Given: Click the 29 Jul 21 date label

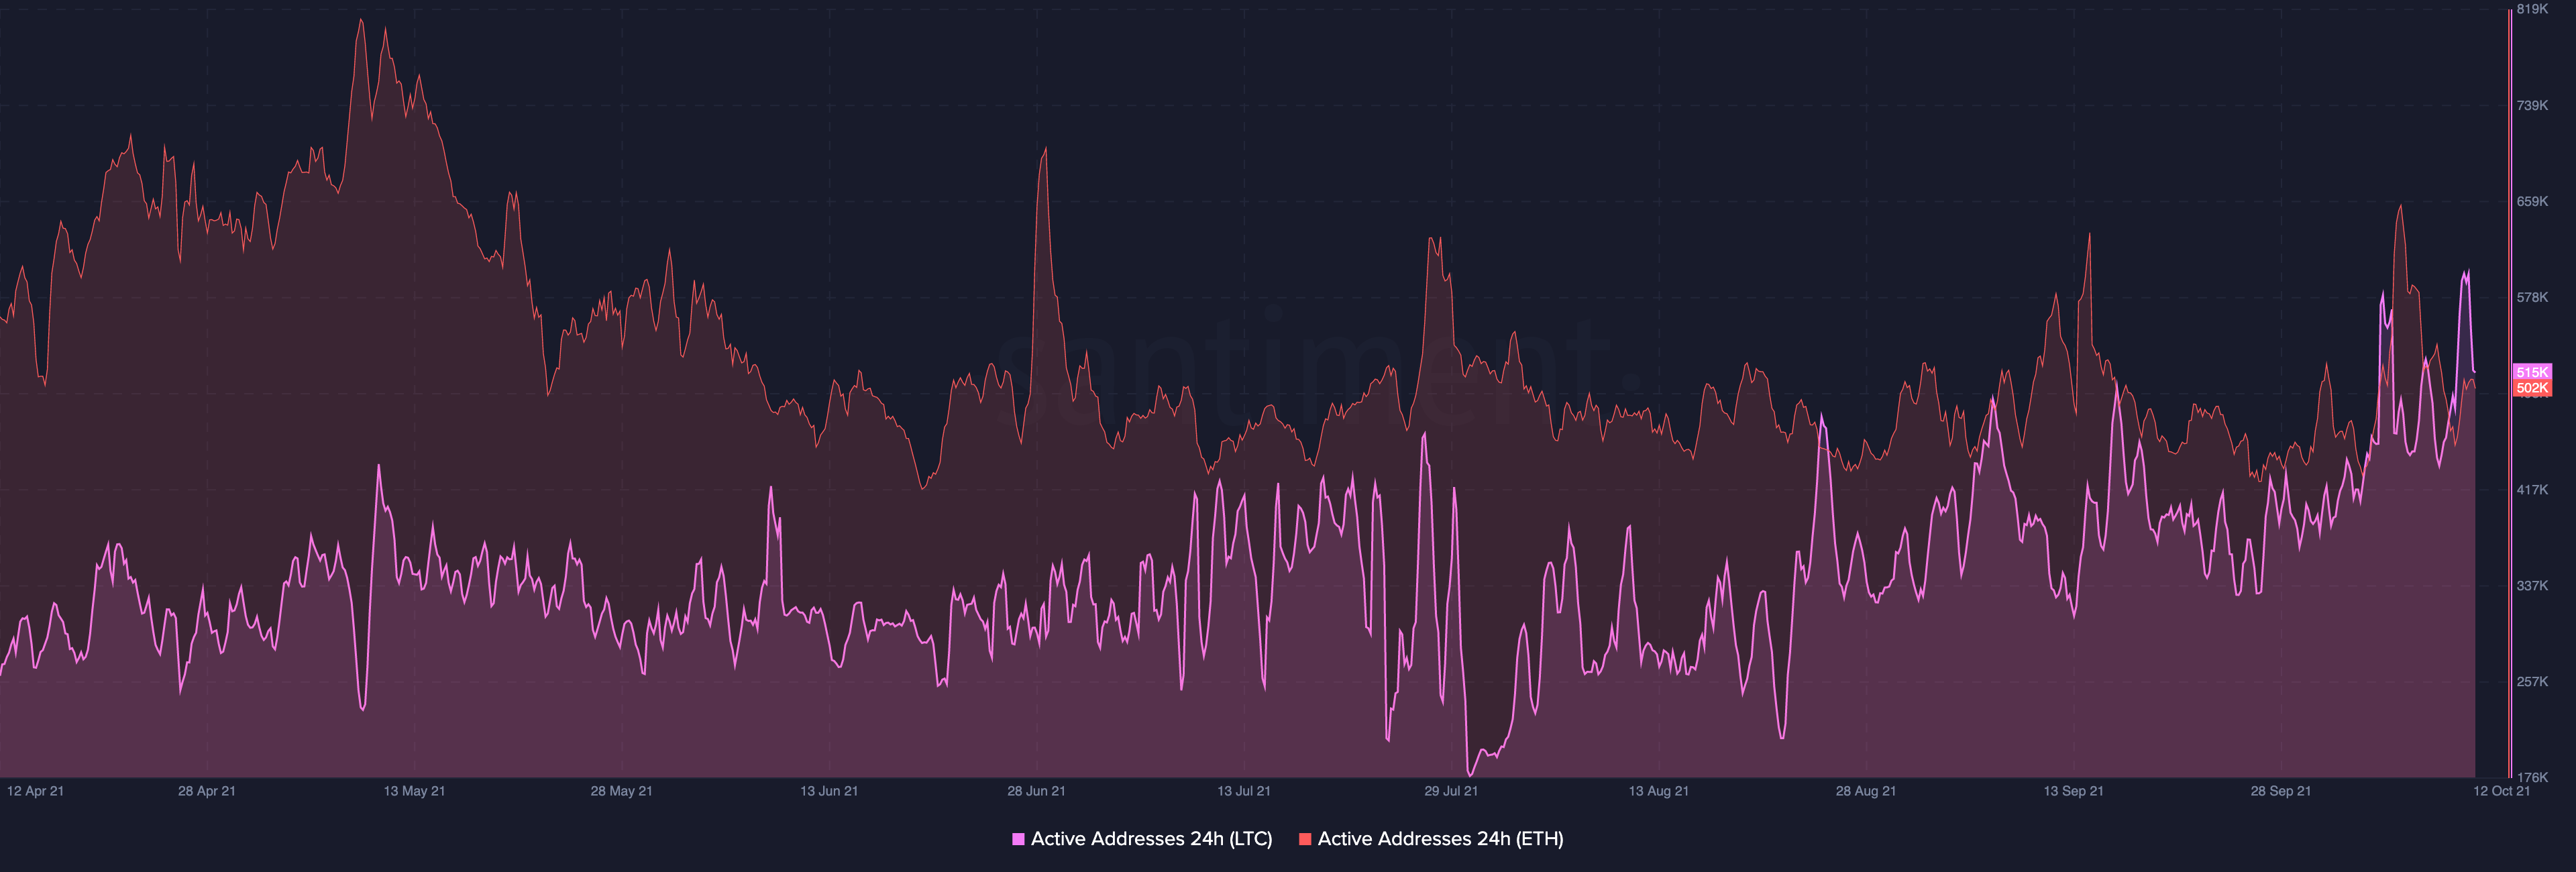Looking at the screenshot, I should pos(1450,791).
